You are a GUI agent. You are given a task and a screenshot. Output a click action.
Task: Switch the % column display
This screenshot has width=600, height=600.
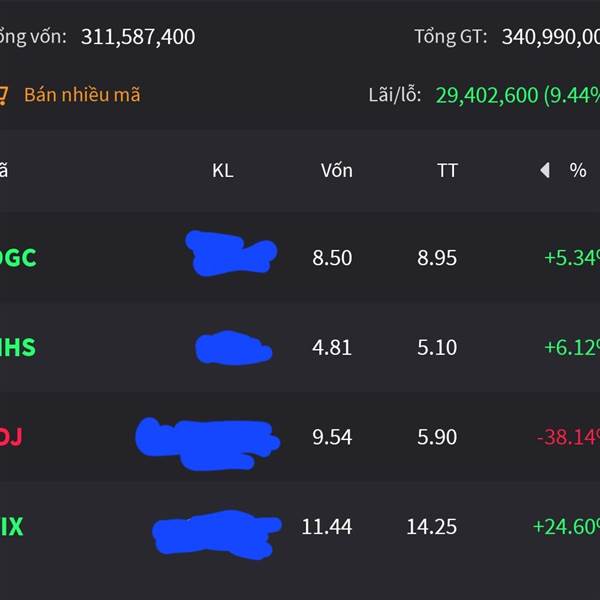point(577,170)
